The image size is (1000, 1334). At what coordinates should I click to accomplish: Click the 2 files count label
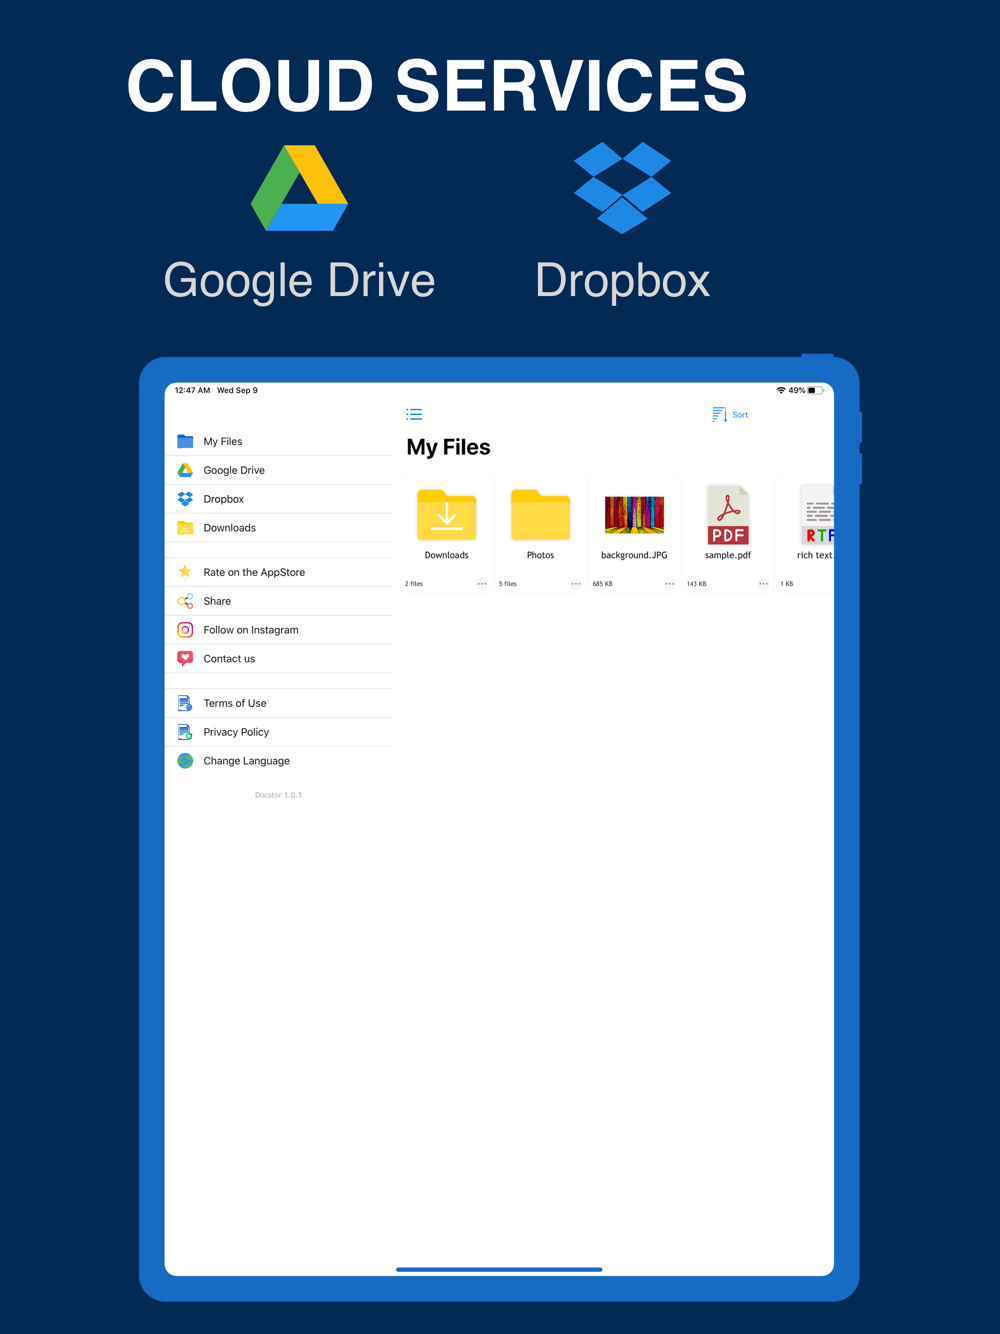[x=414, y=584]
